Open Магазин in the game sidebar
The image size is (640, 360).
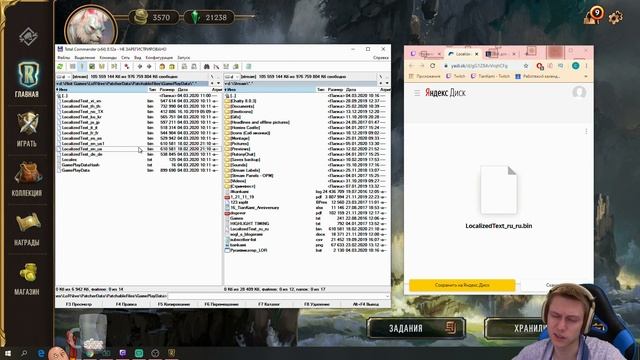(x=27, y=279)
